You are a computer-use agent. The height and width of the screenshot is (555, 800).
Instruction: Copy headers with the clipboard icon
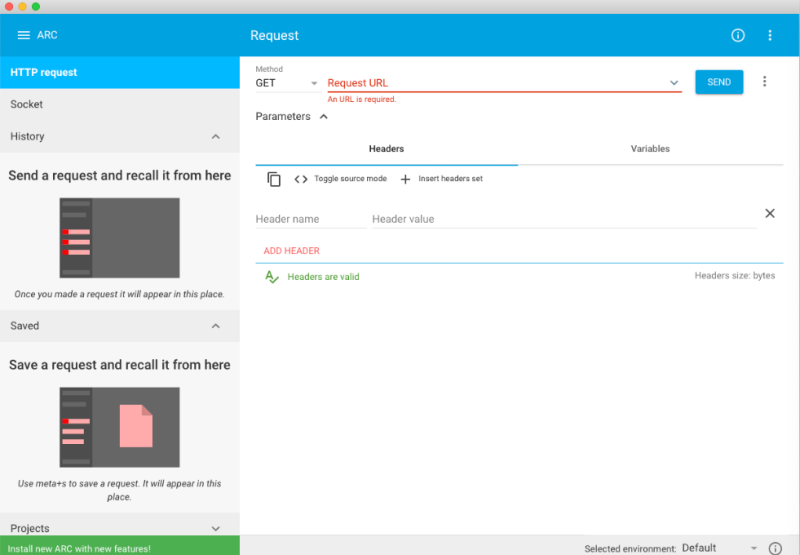tap(274, 179)
